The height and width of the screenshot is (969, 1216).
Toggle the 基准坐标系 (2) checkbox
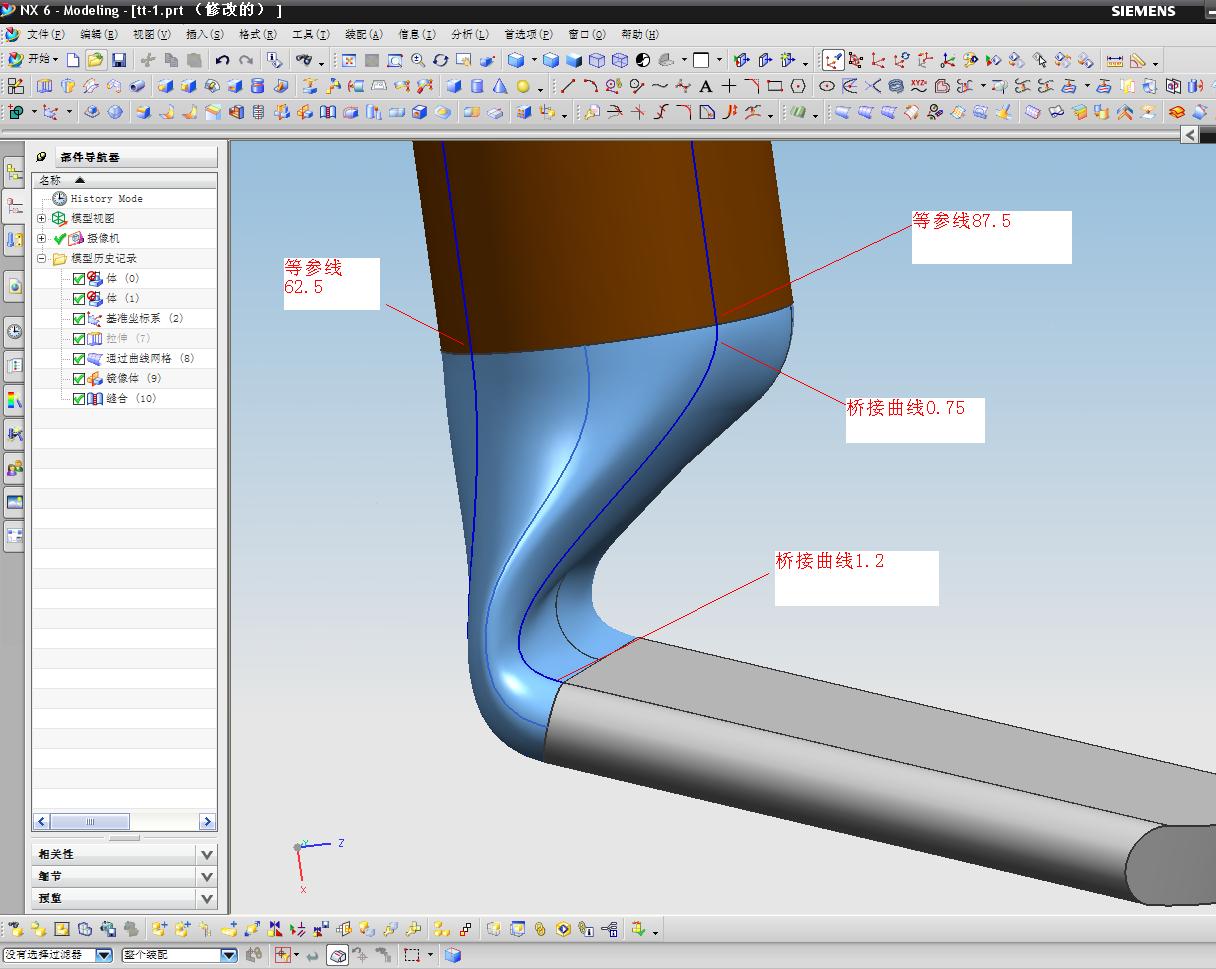coord(79,319)
